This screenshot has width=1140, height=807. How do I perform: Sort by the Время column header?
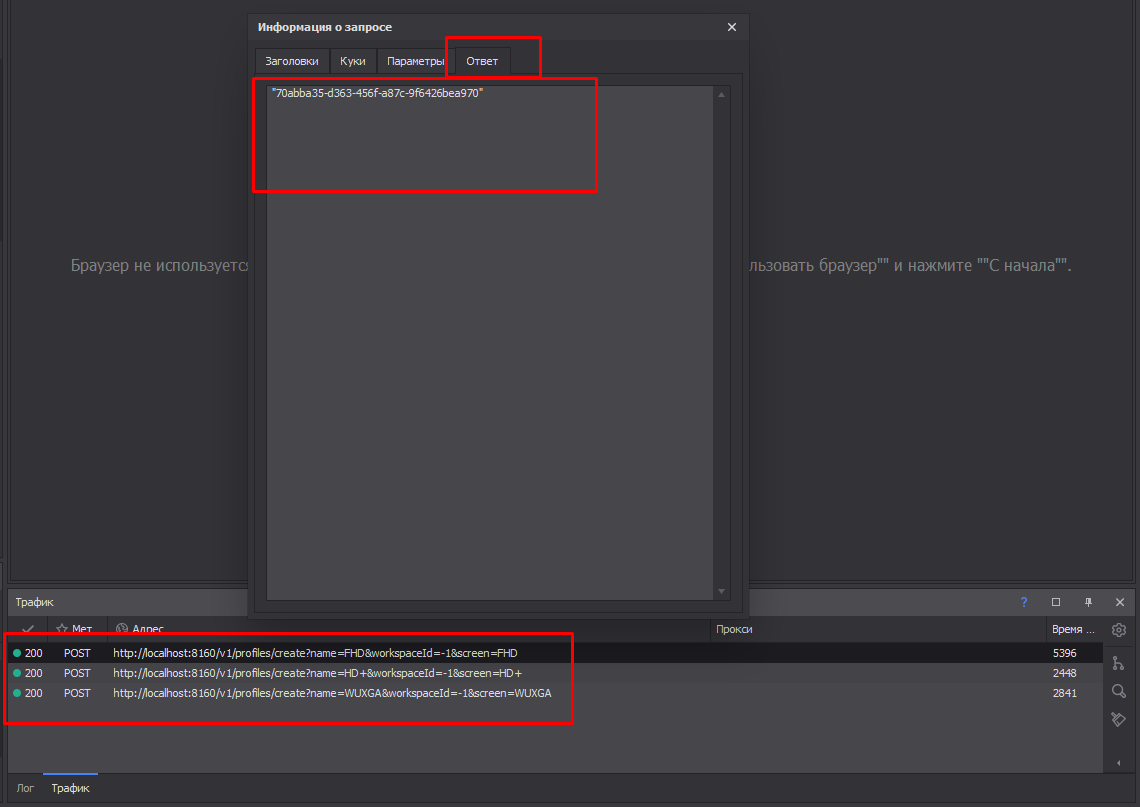coord(1073,630)
